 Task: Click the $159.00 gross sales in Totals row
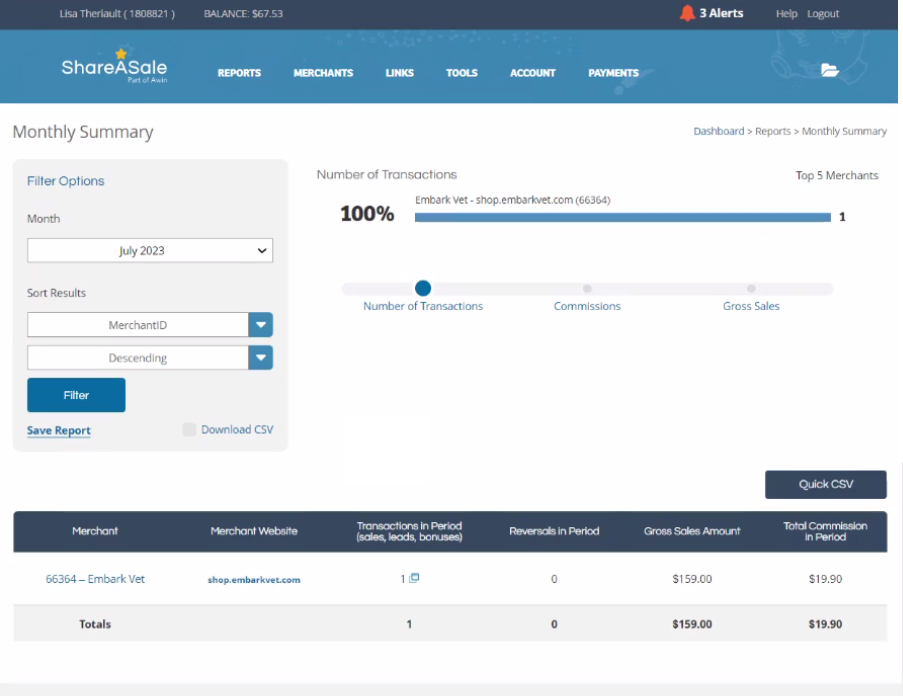coord(692,624)
